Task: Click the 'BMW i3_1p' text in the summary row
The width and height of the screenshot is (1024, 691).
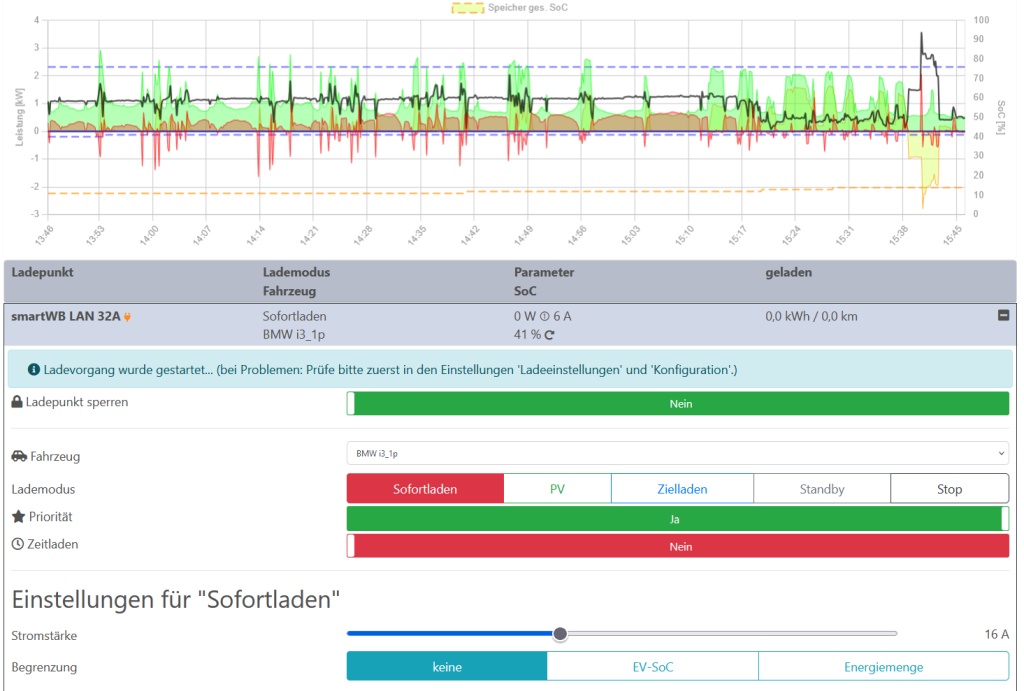Action: pyautogui.click(x=294, y=334)
